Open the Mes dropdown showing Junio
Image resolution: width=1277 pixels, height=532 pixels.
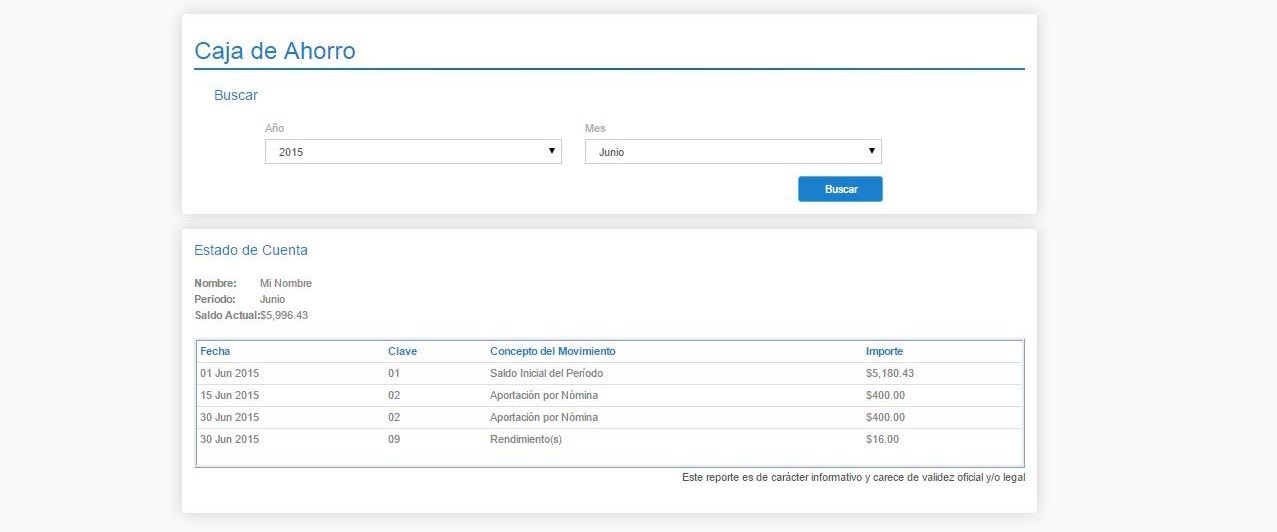tap(732, 152)
